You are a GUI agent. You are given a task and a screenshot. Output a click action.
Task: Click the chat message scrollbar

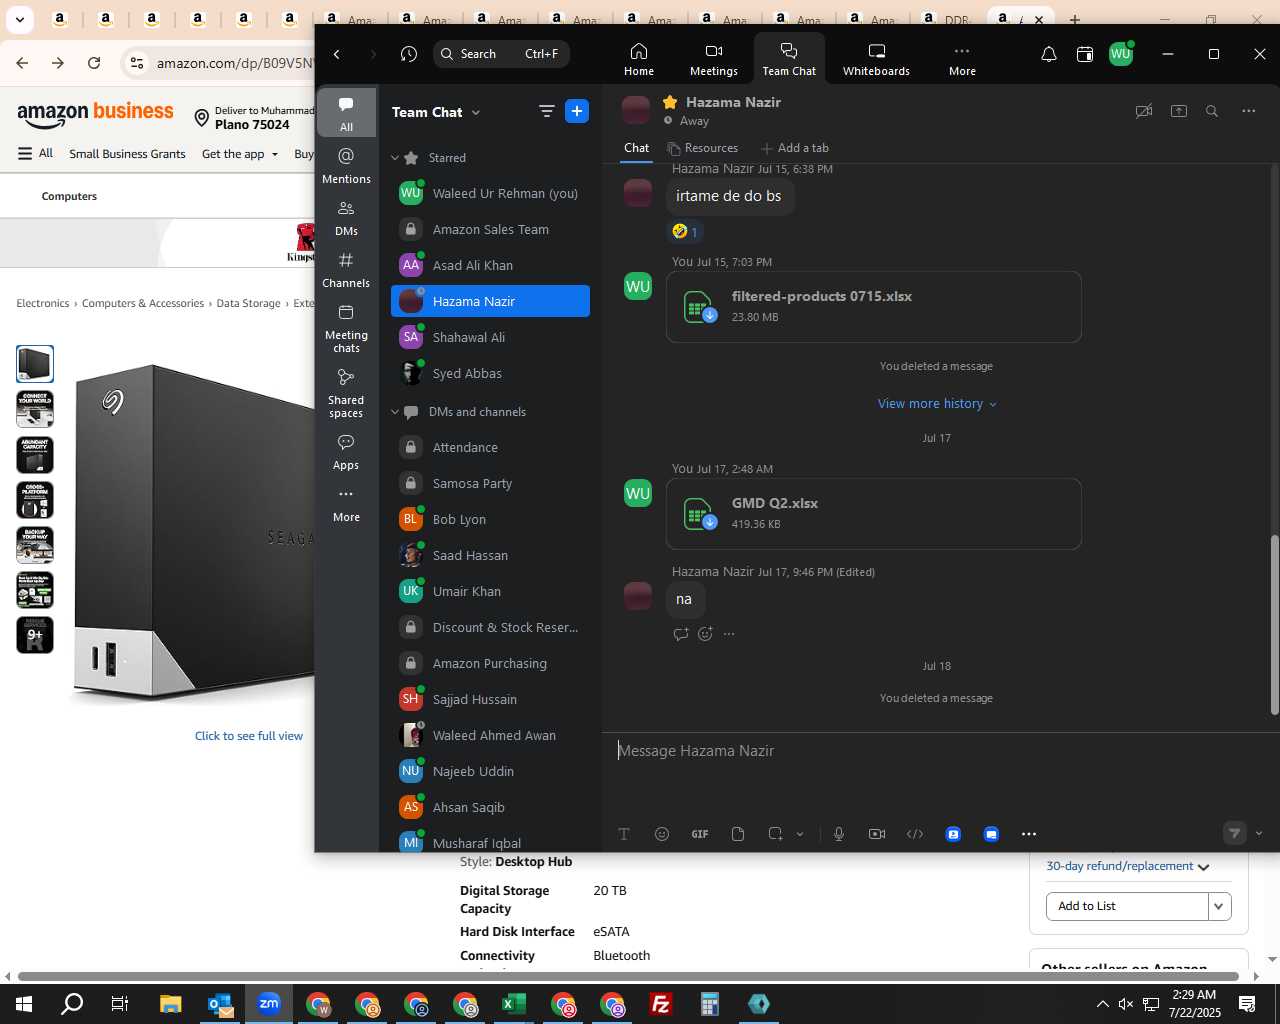click(1274, 625)
